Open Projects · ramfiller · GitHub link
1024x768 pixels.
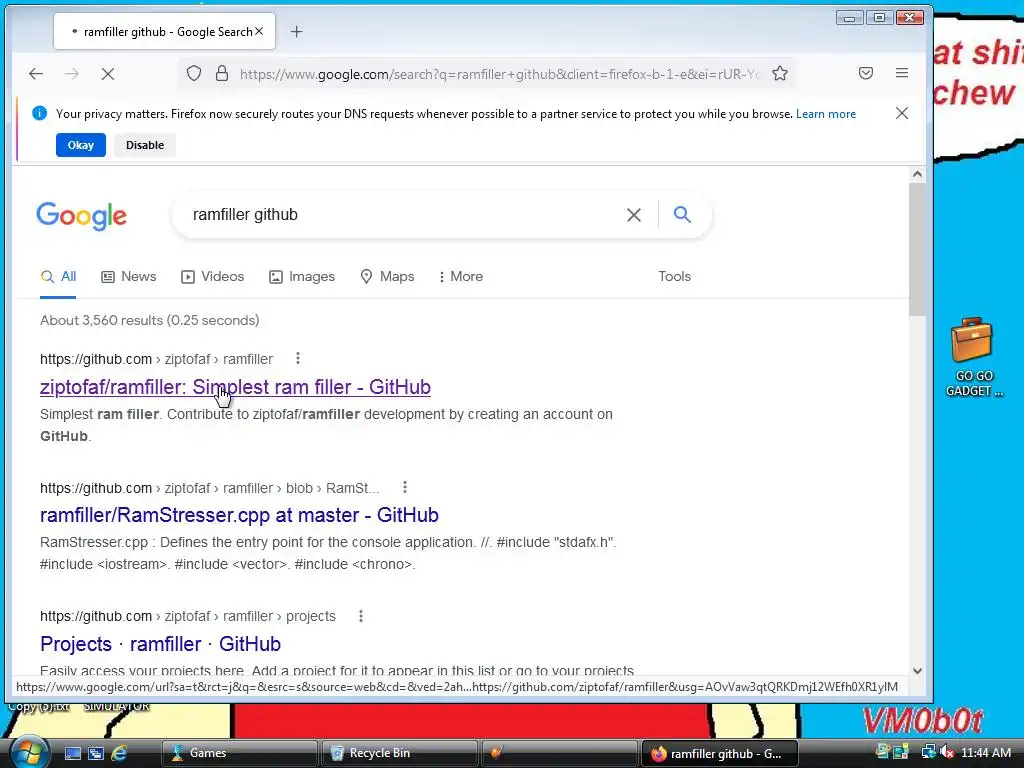(x=160, y=644)
